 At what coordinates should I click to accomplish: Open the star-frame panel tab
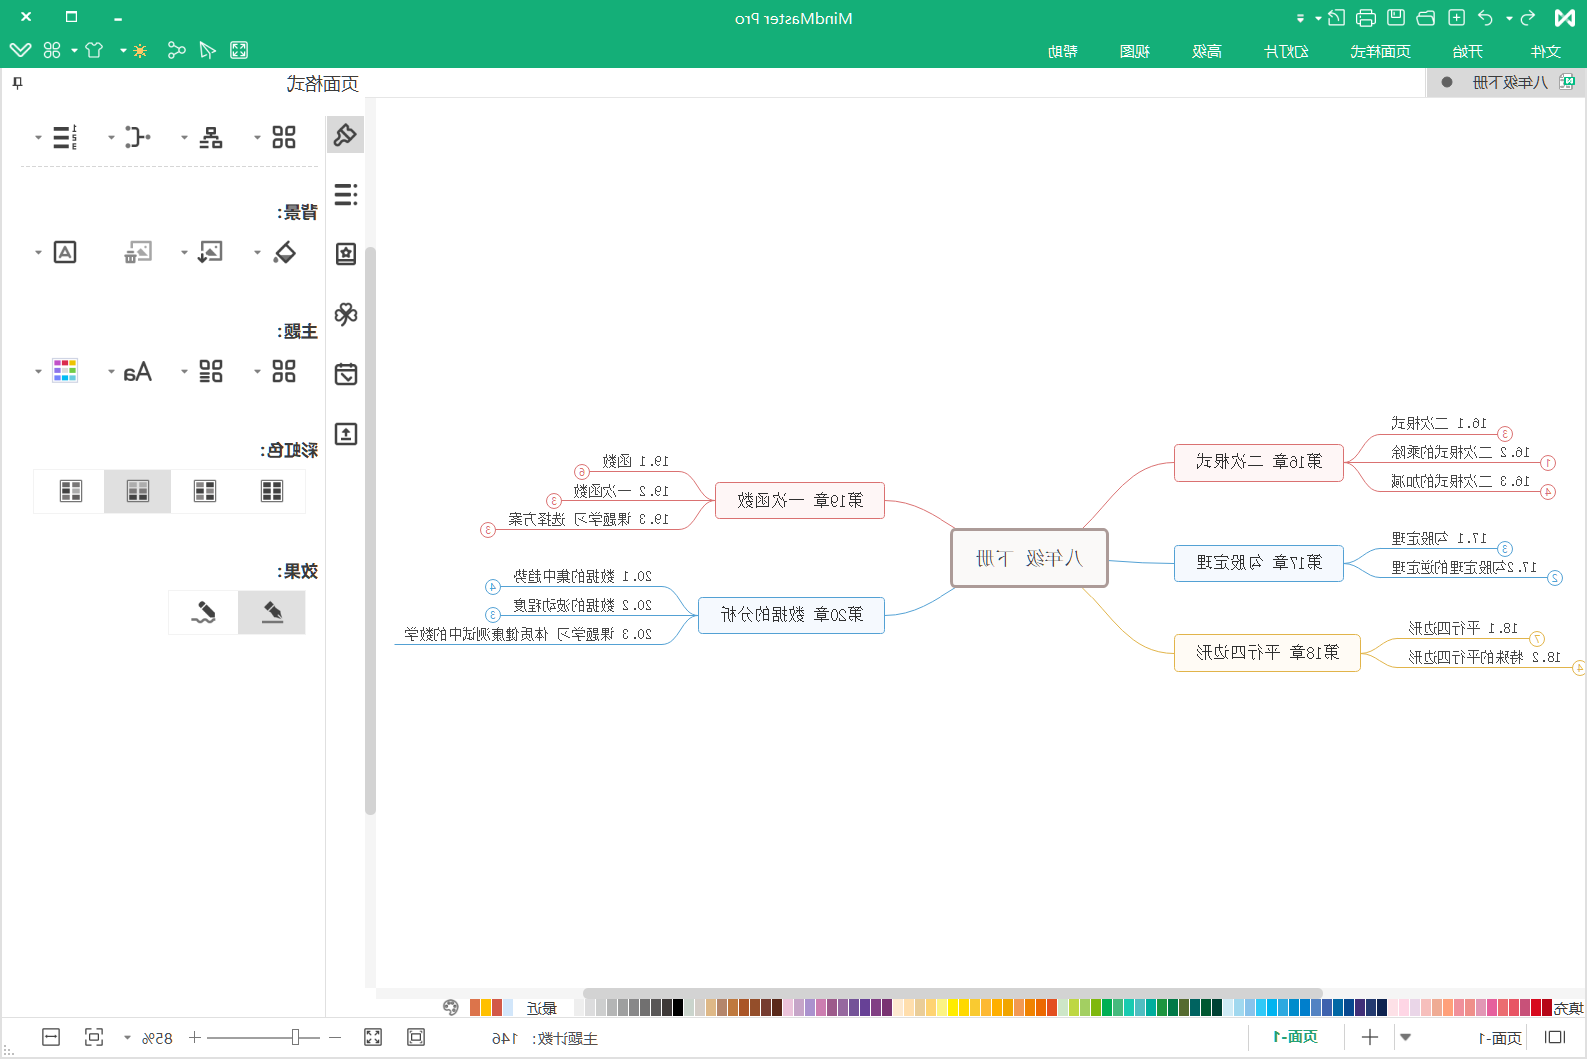tap(345, 254)
